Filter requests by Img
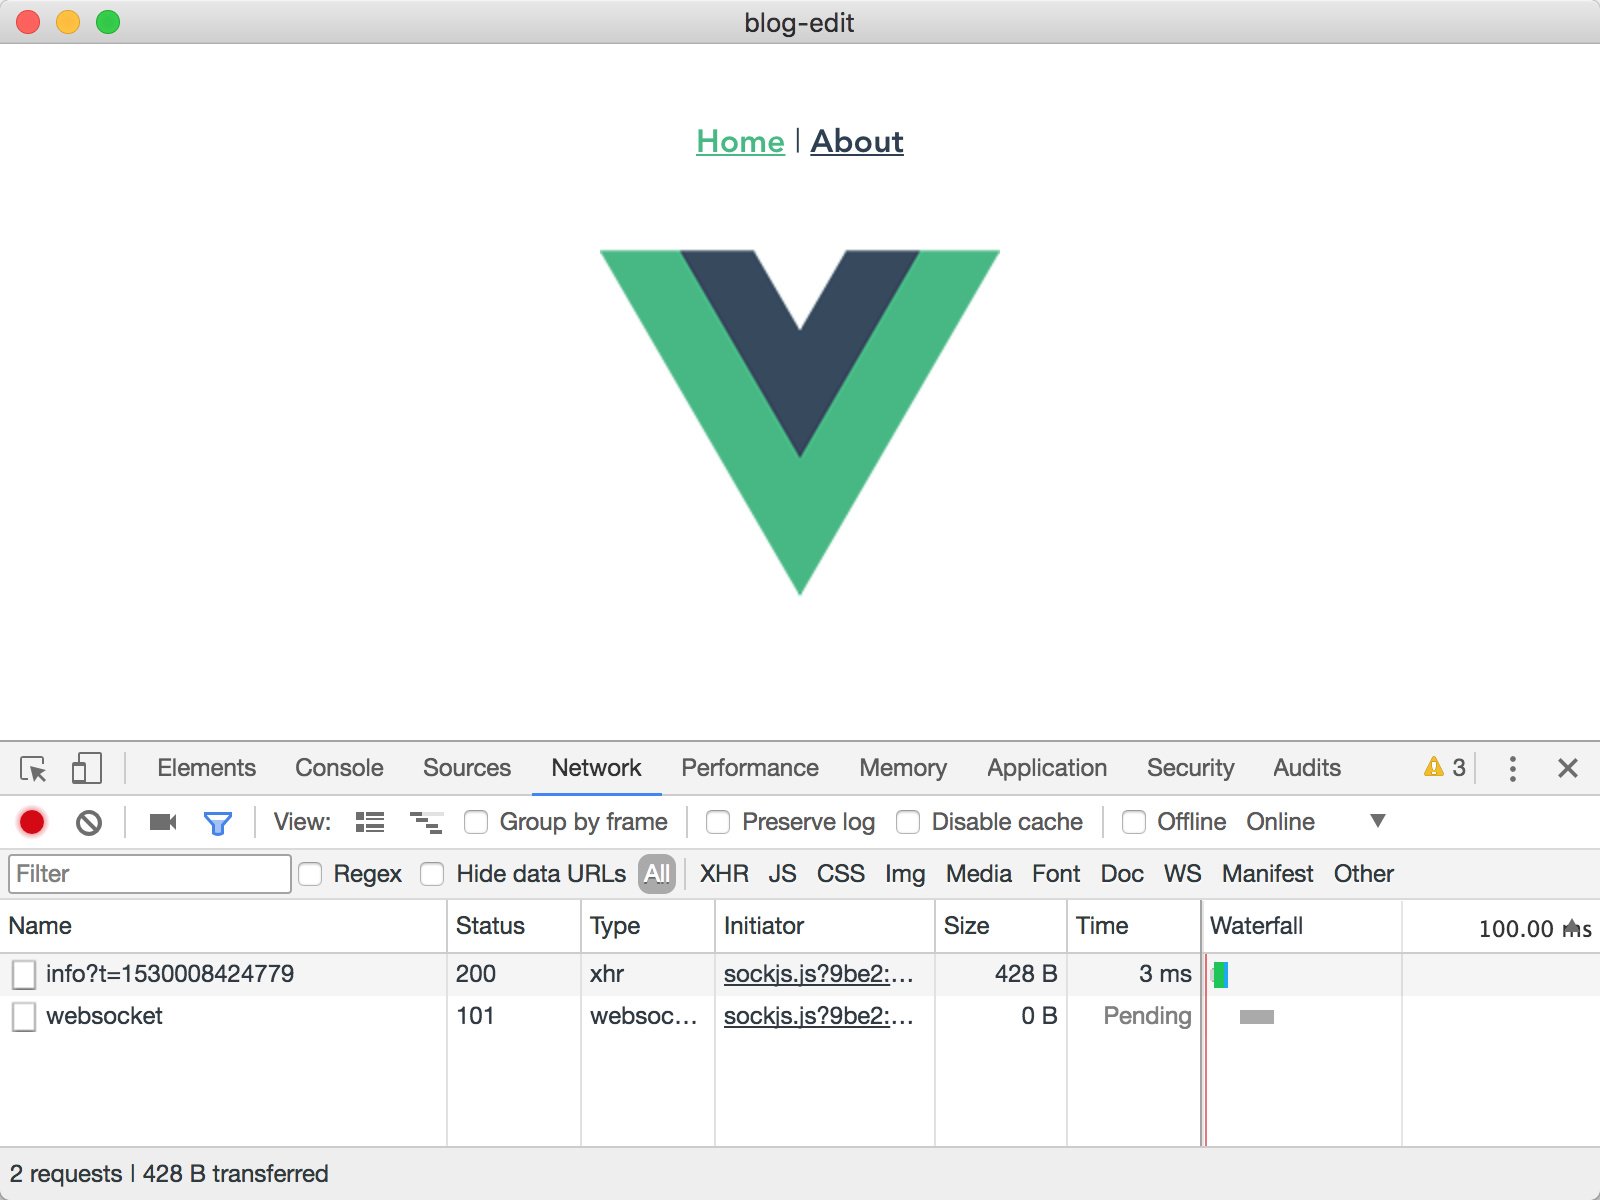The width and height of the screenshot is (1600, 1200). [905, 874]
